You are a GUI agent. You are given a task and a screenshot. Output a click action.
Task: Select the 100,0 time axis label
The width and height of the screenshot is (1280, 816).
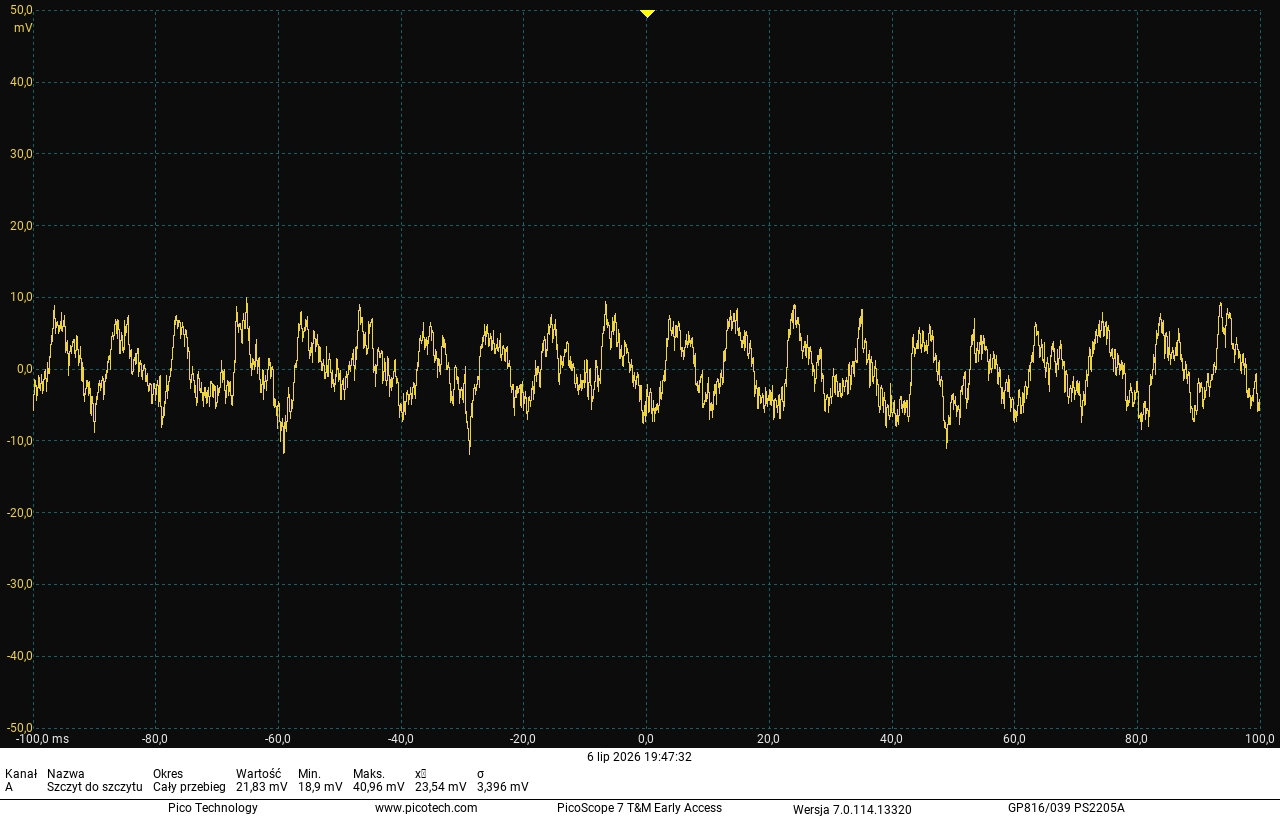tap(1259, 739)
